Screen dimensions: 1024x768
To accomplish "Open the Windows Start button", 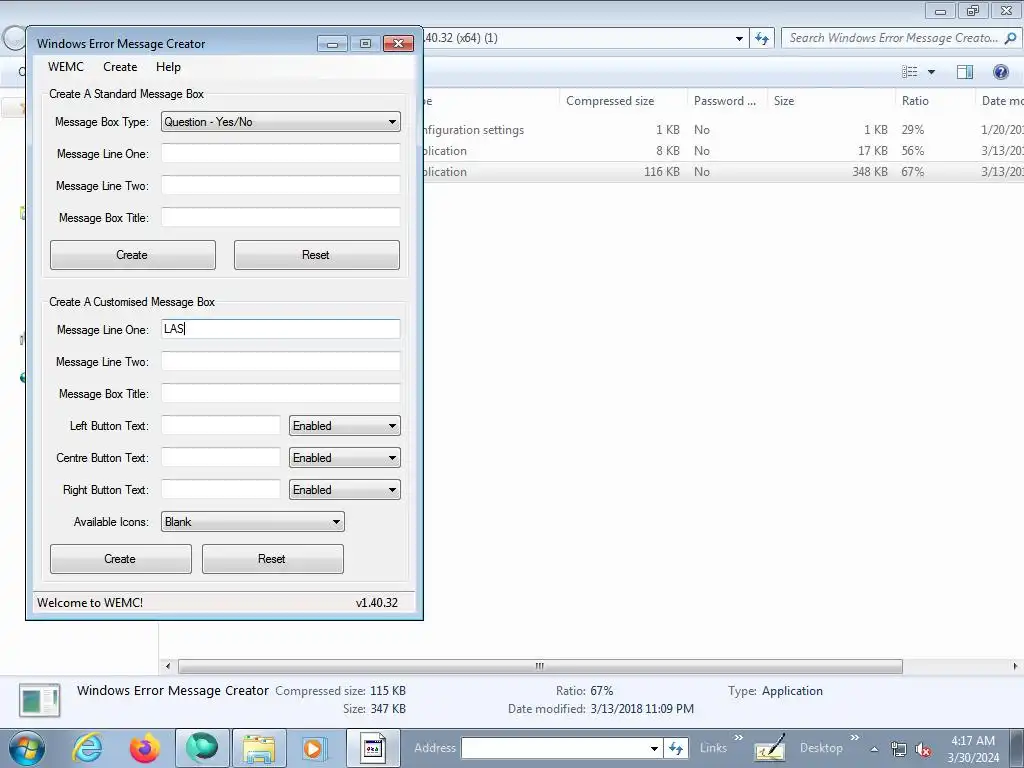I will tap(27, 748).
